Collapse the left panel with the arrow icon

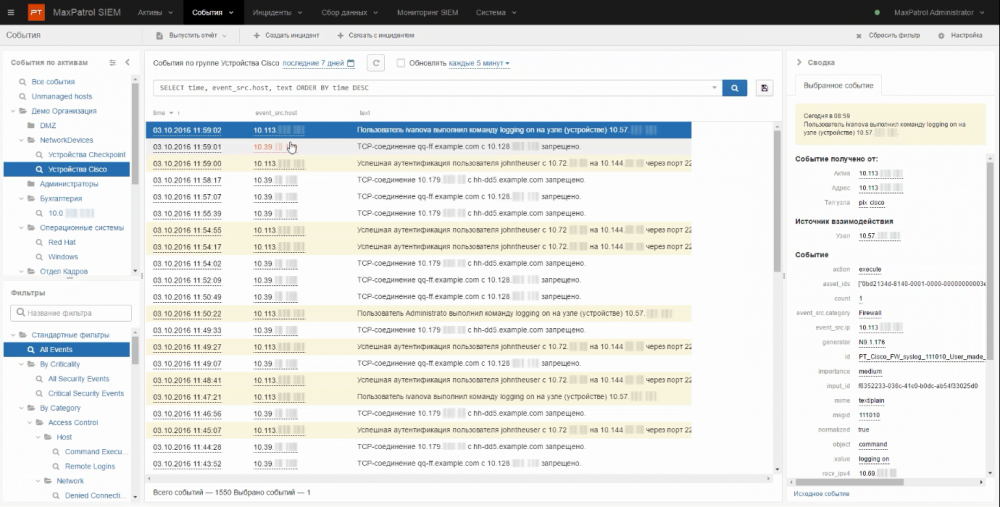[x=128, y=63]
